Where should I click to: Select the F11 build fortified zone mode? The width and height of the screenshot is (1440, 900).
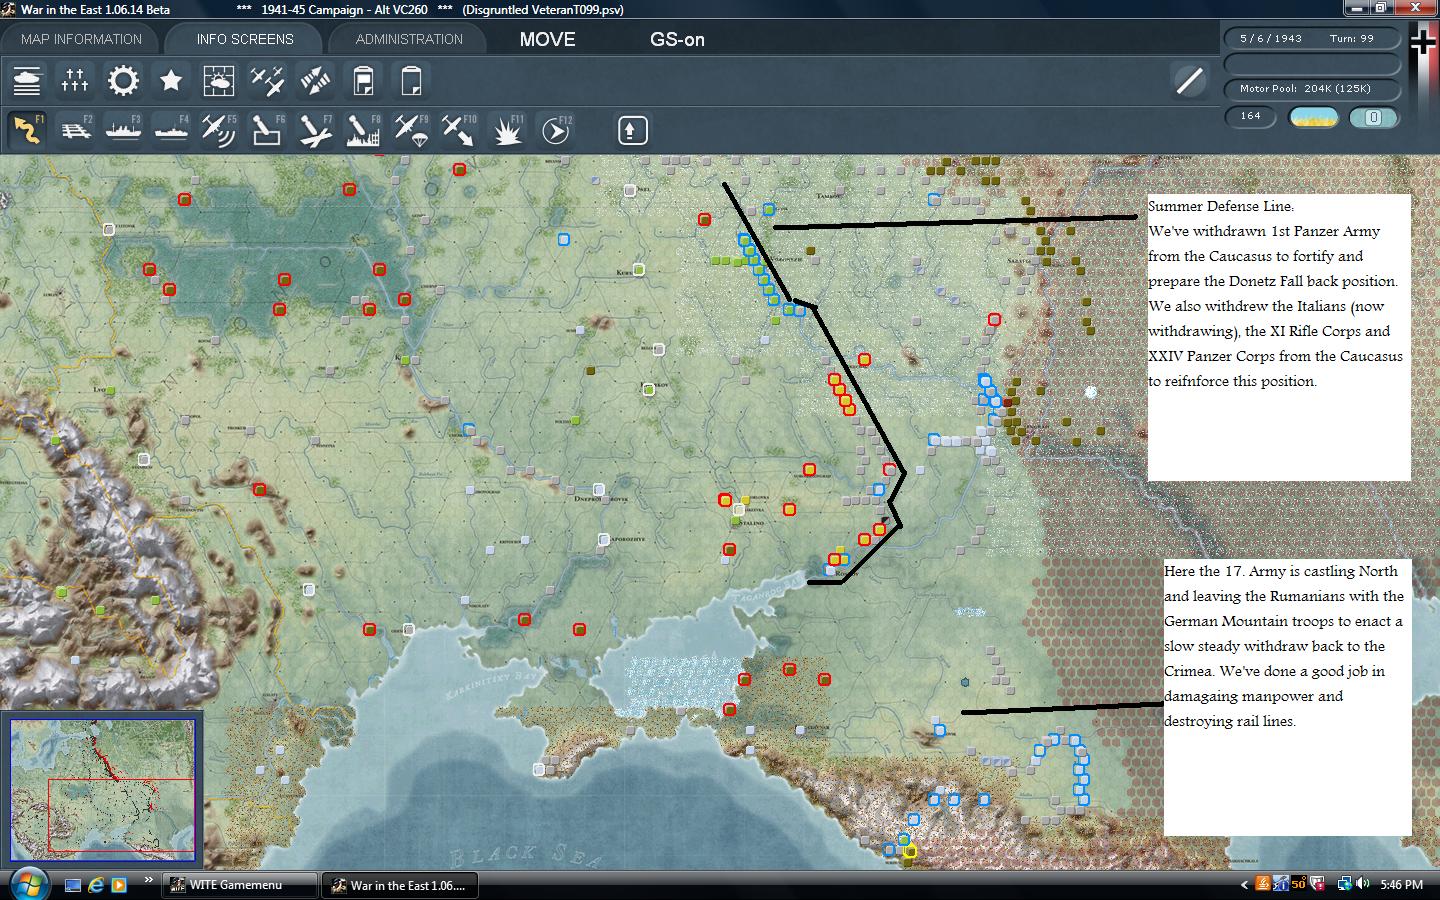(507, 130)
